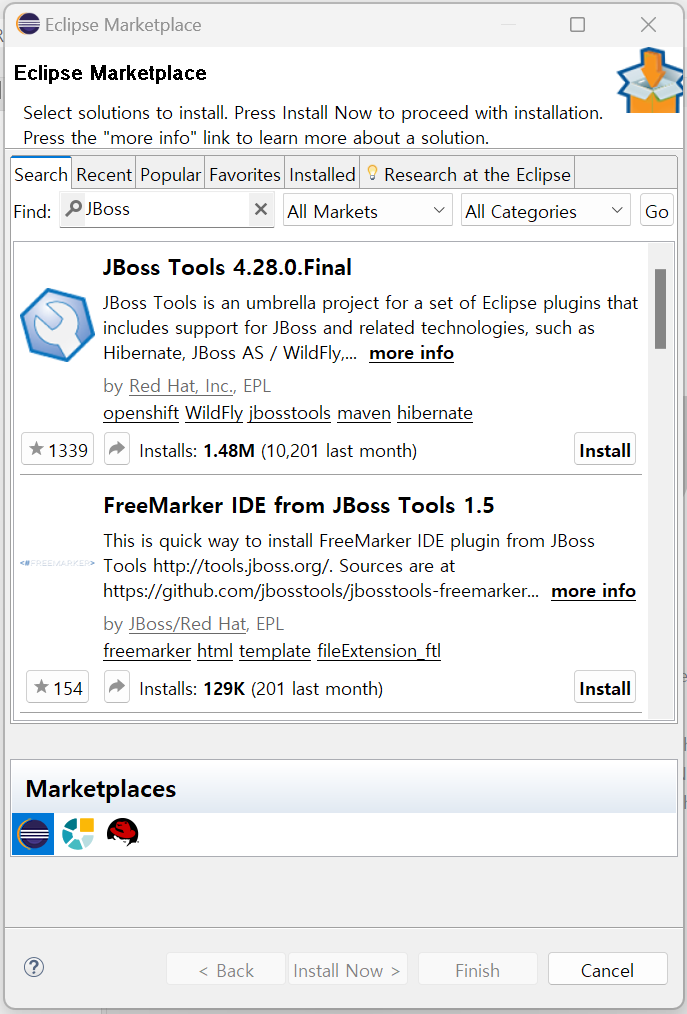The width and height of the screenshot is (687, 1014).
Task: Click the lightbulb icon on Research tab
Action: click(x=372, y=173)
